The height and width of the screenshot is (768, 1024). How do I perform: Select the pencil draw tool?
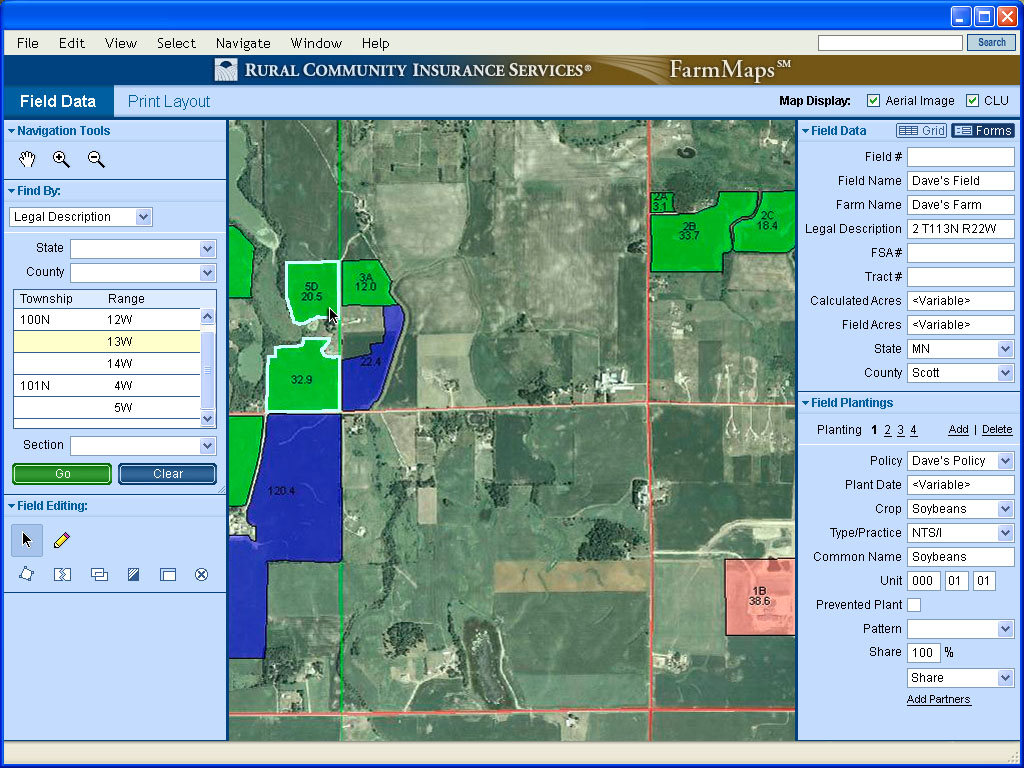61,540
